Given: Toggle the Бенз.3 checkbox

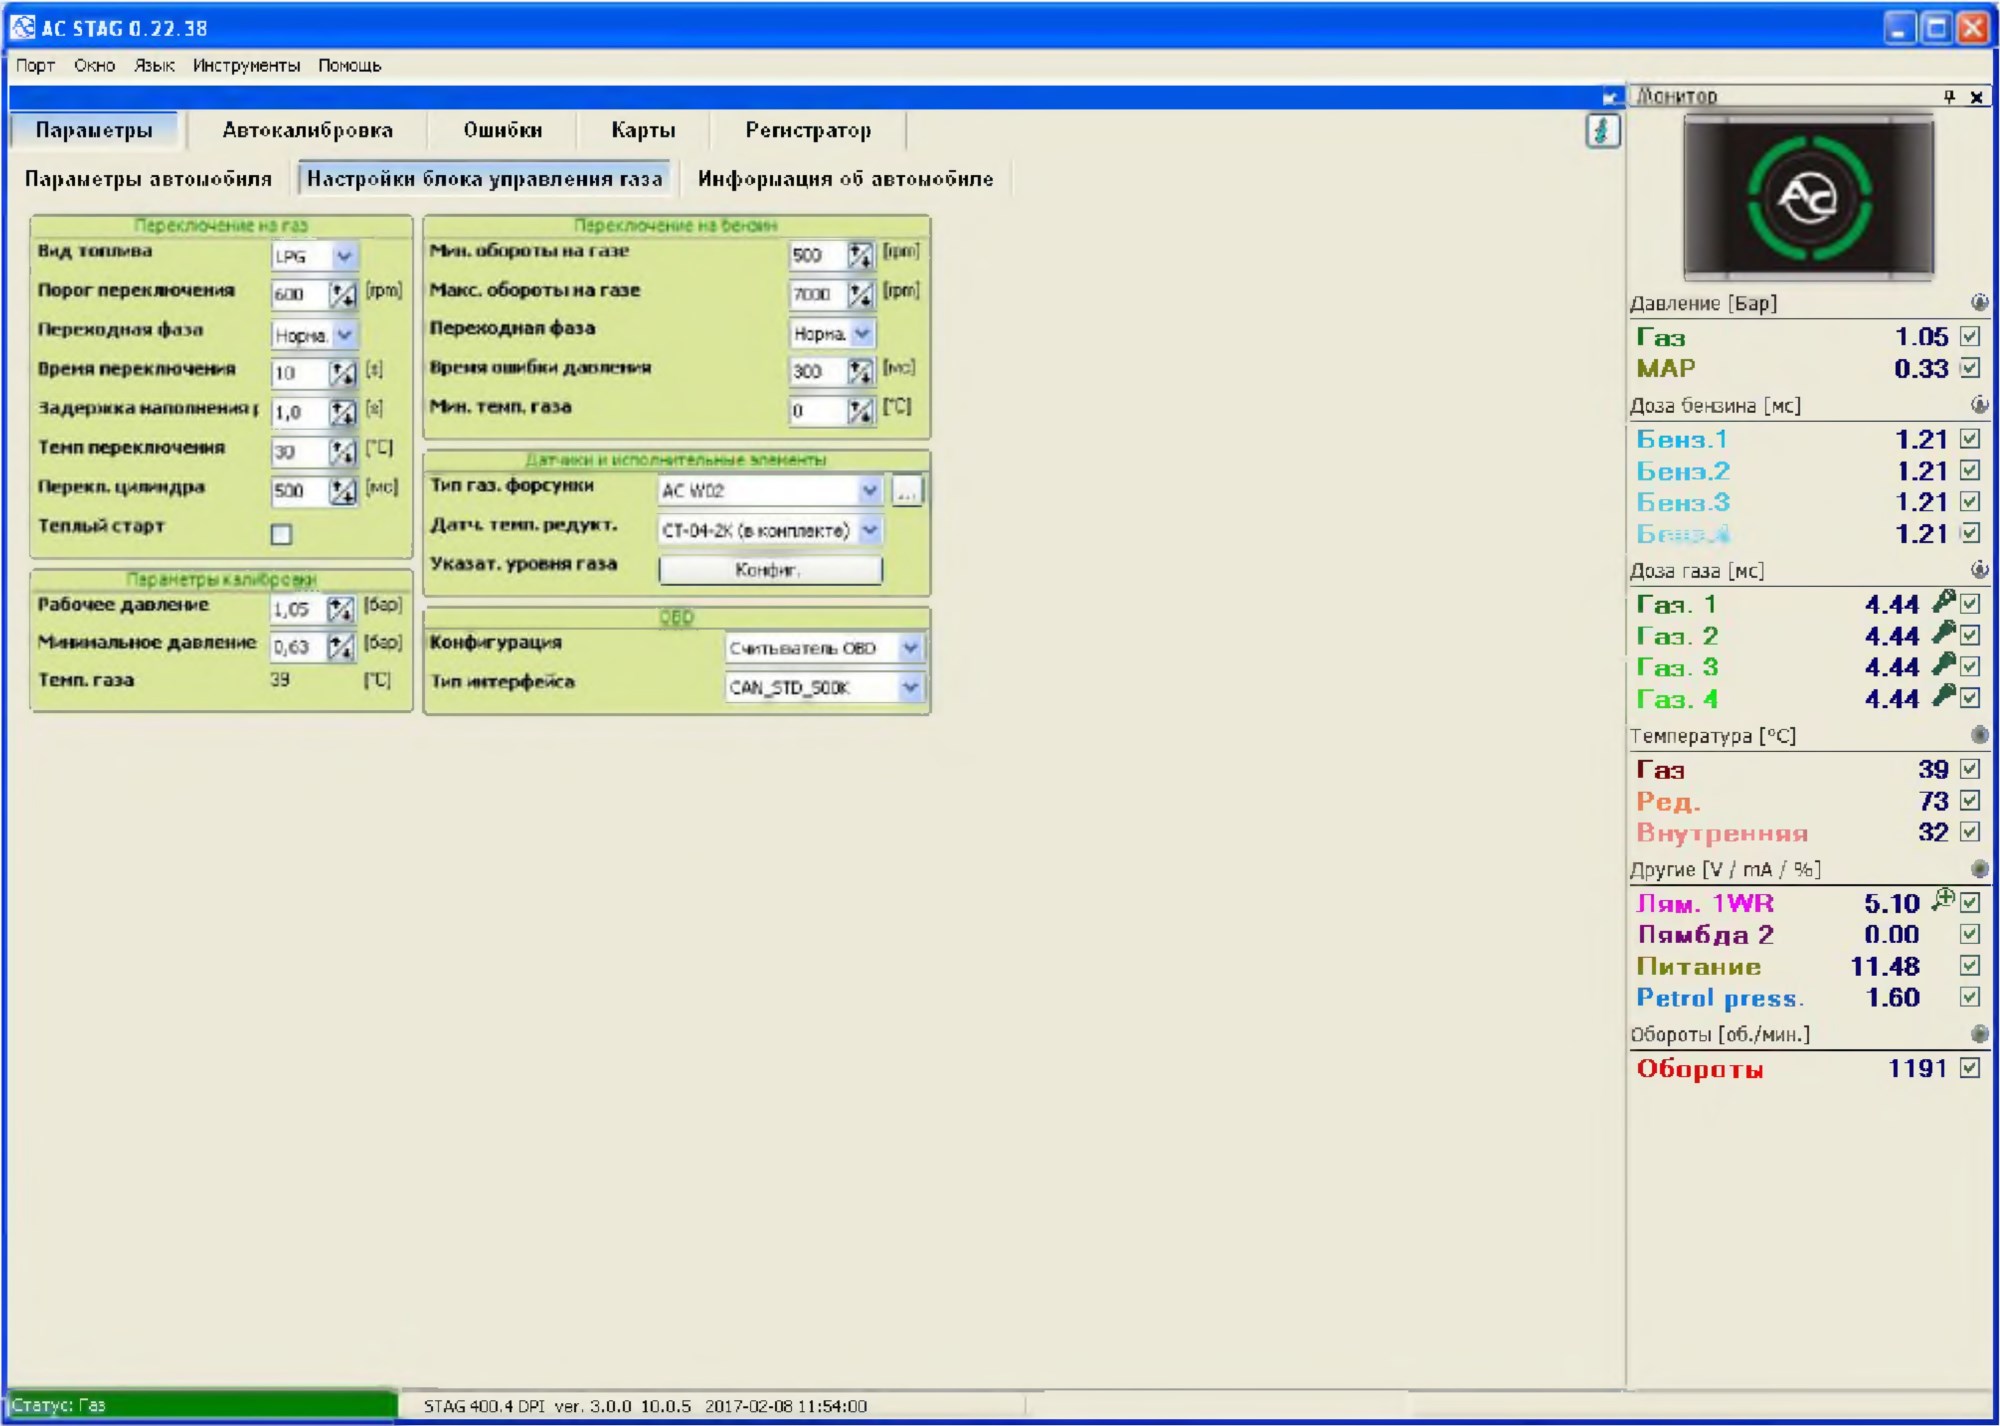Looking at the screenshot, I should pos(1970,501).
